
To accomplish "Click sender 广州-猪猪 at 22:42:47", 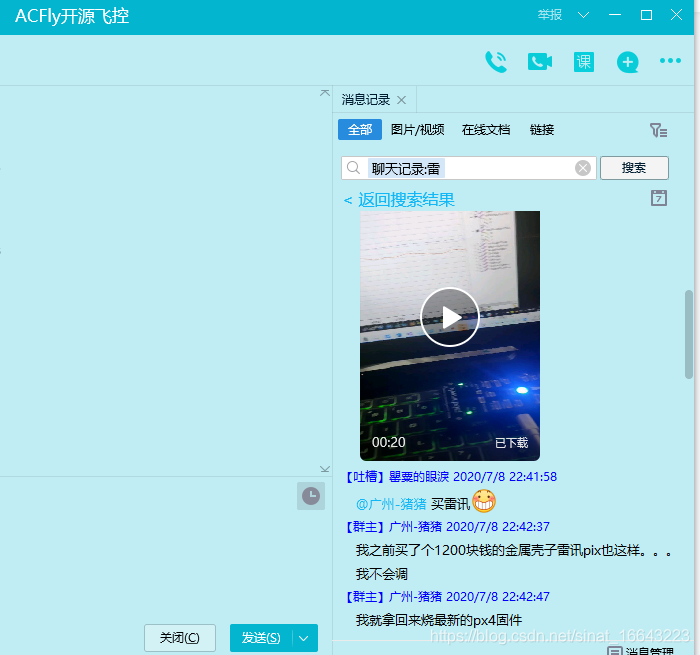I will 415,597.
